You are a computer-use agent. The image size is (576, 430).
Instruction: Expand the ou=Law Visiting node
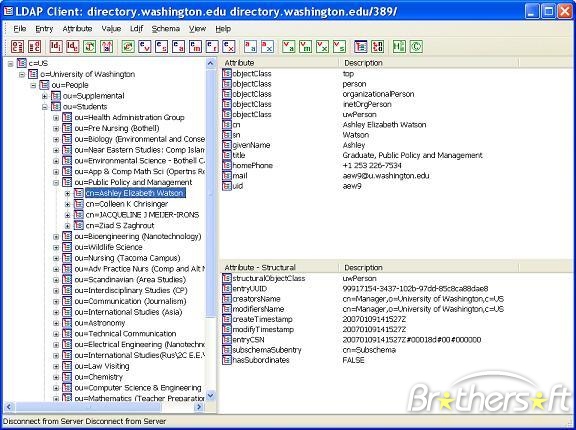click(56, 366)
